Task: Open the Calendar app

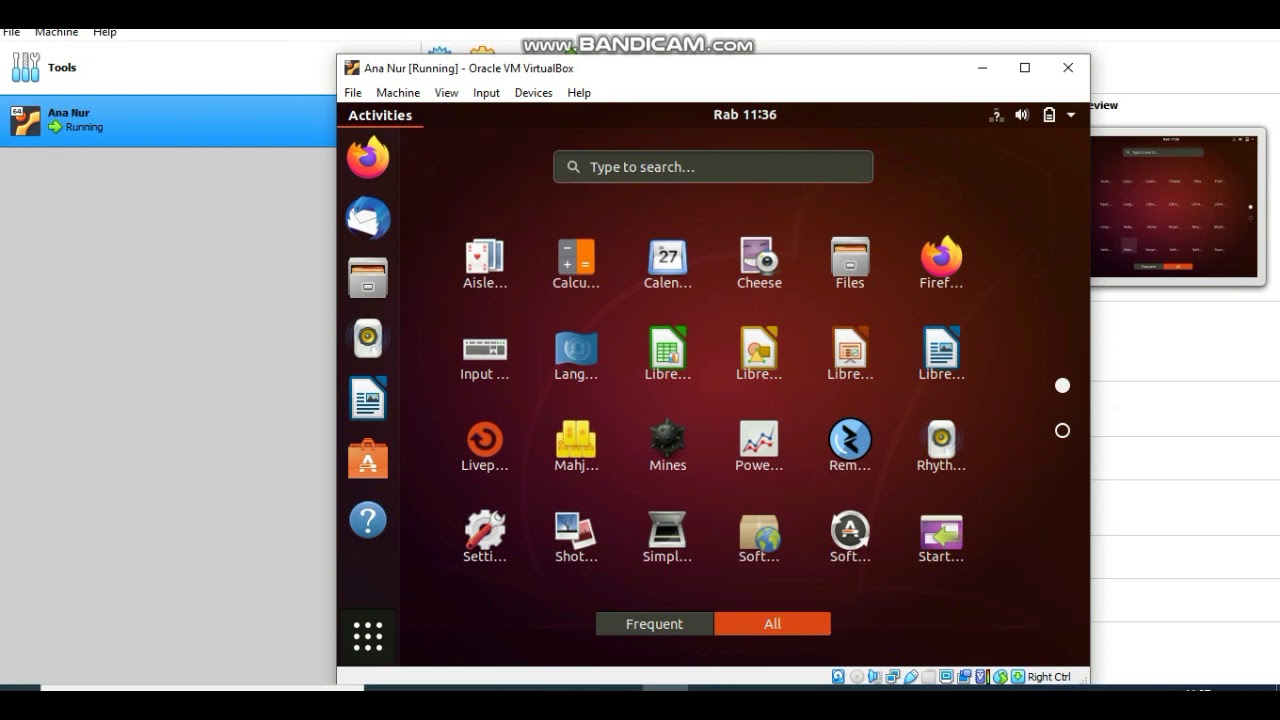Action: [667, 264]
